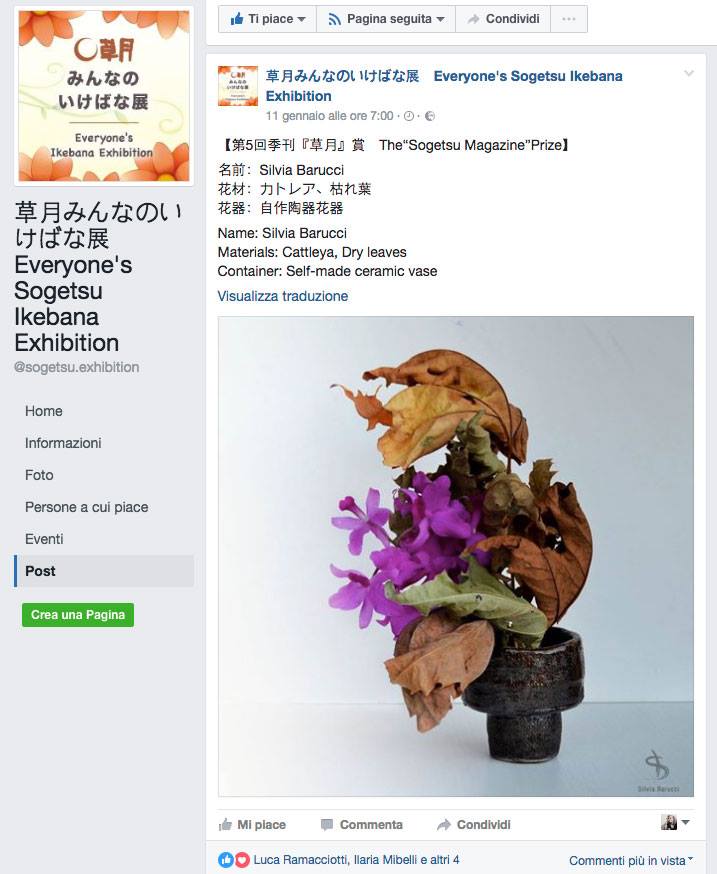Open the ikebana arrangement photo
Viewport: 717px width, 874px height.
point(456,556)
